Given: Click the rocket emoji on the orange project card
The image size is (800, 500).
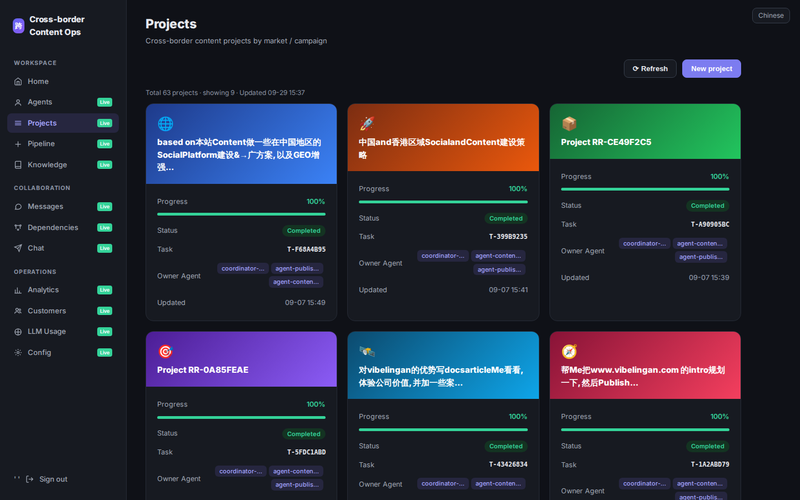Looking at the screenshot, I should (x=367, y=123).
